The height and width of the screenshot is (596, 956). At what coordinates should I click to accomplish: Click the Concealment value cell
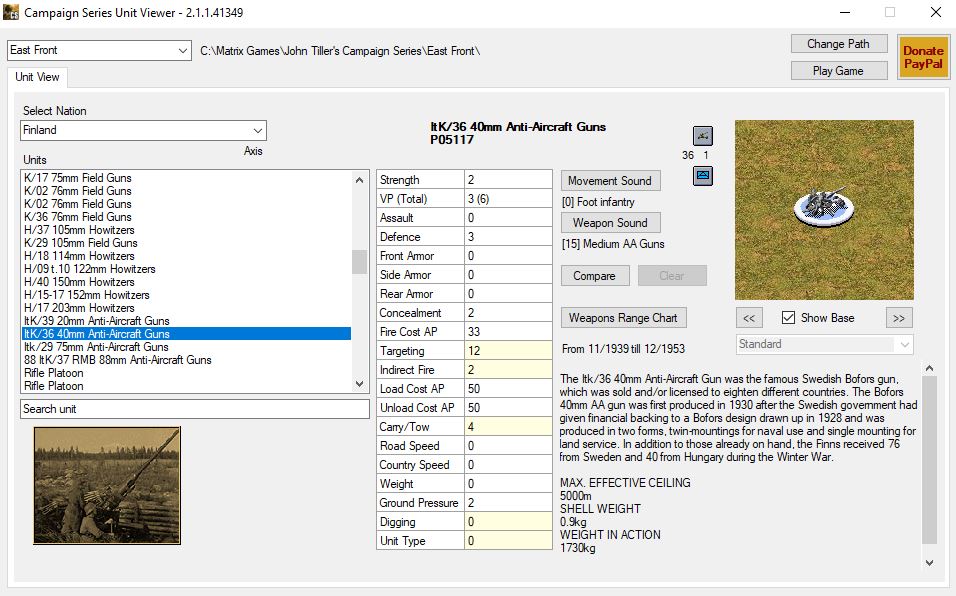point(508,313)
